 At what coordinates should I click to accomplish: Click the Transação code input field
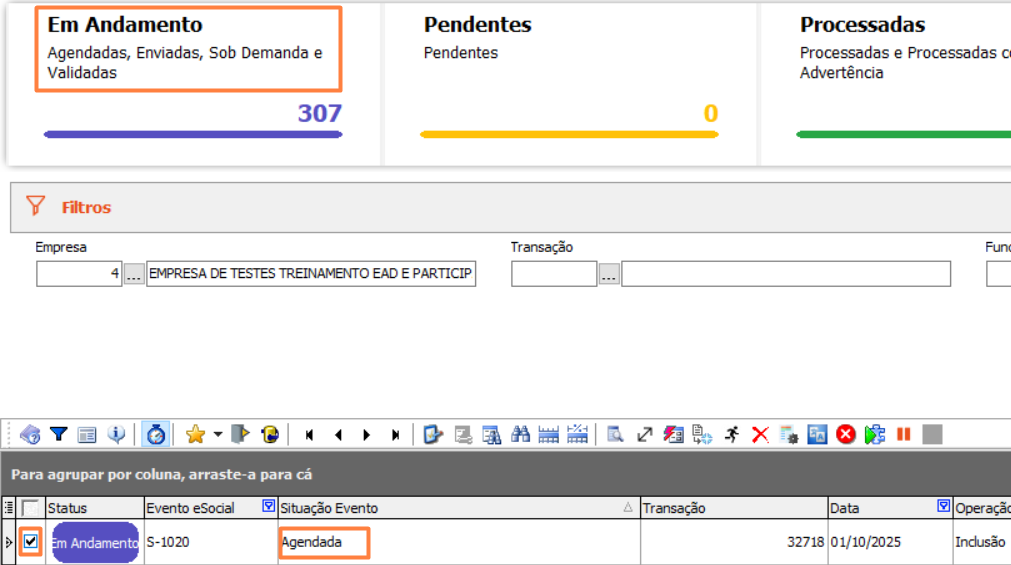[x=554, y=274]
